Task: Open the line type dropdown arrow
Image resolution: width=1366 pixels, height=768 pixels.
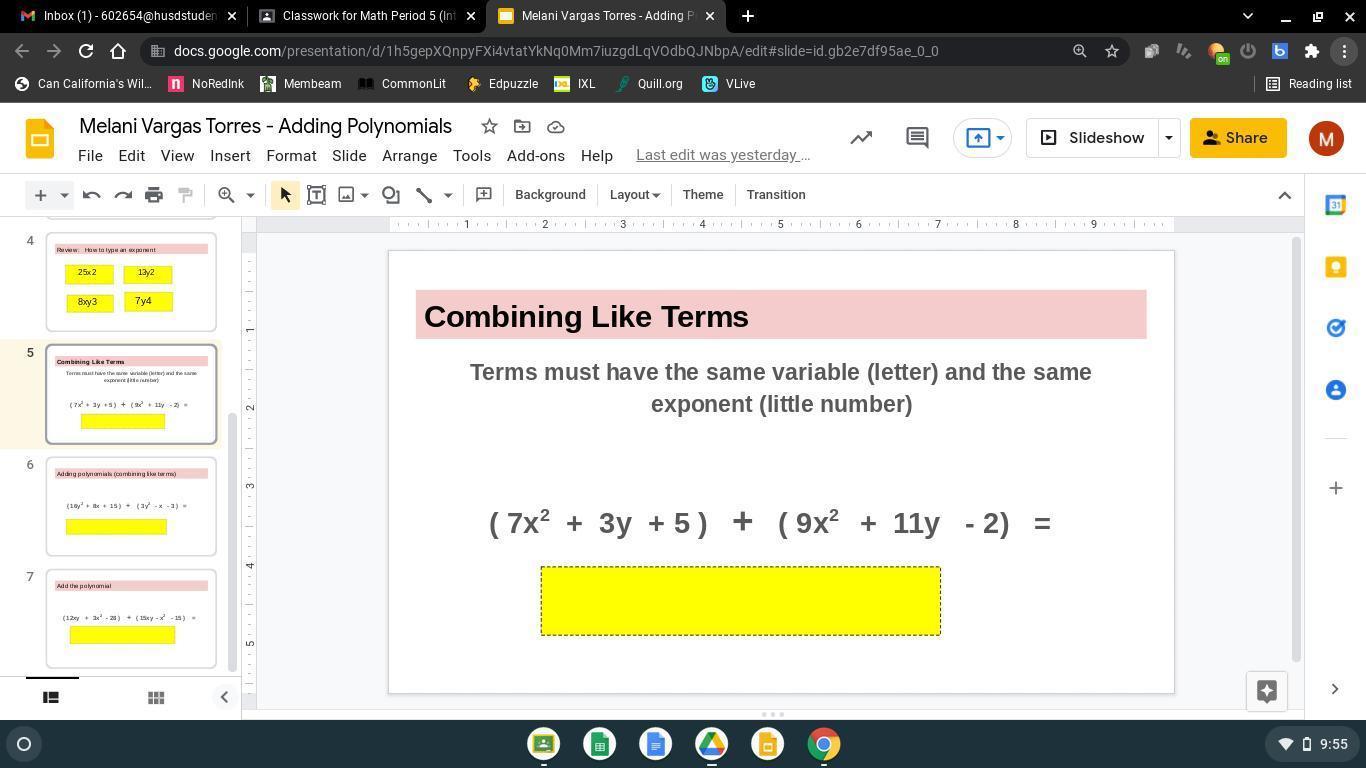Action: [x=448, y=195]
